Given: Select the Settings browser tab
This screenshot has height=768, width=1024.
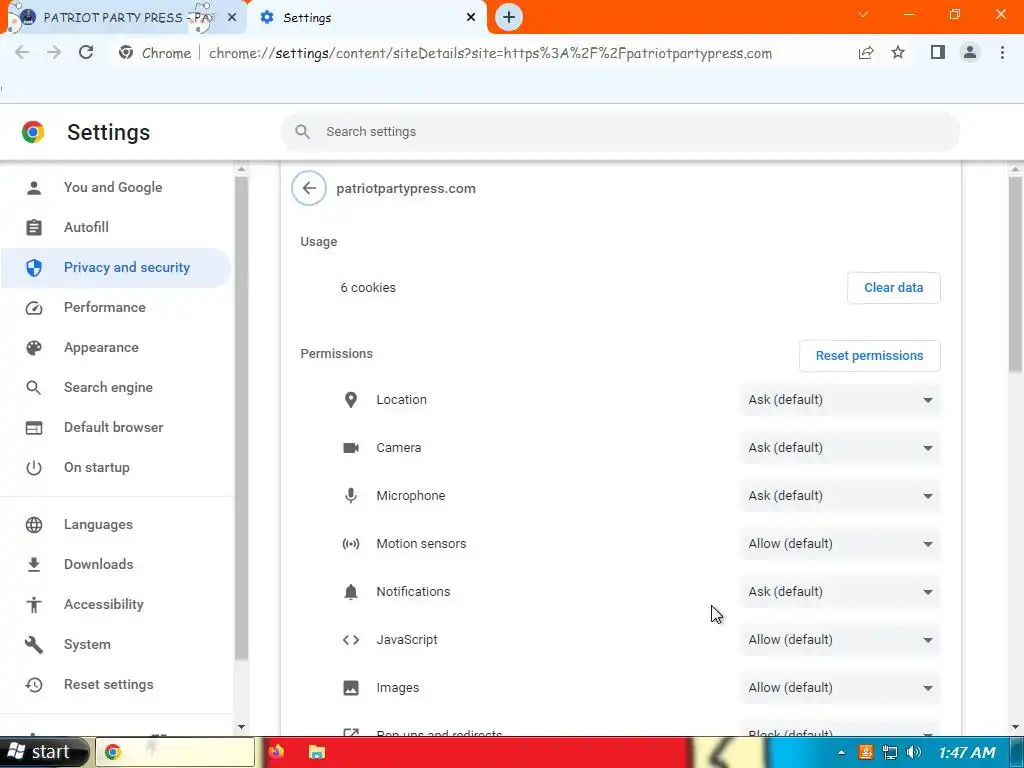Looking at the screenshot, I should coord(366,18).
